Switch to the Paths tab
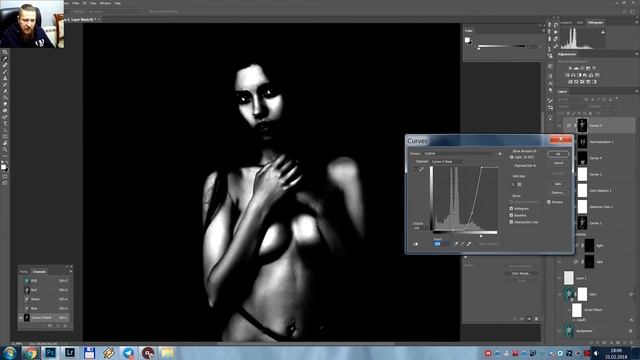 (x=24, y=271)
